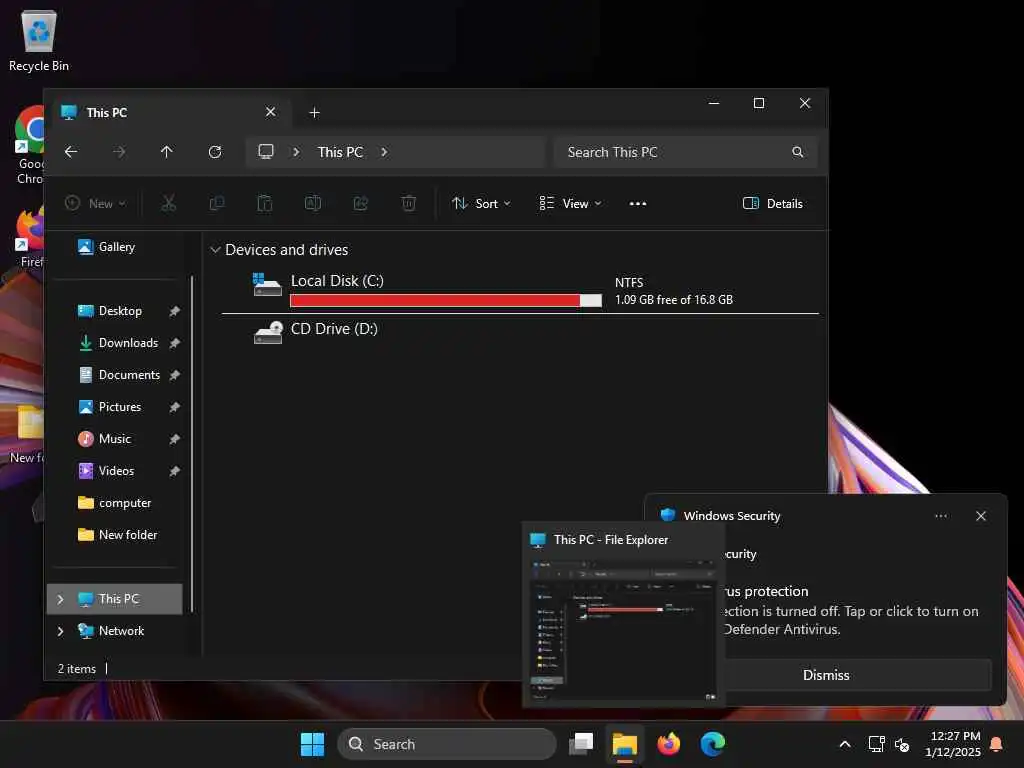Collapse the Devices and drives group
The image size is (1024, 768).
(x=215, y=250)
